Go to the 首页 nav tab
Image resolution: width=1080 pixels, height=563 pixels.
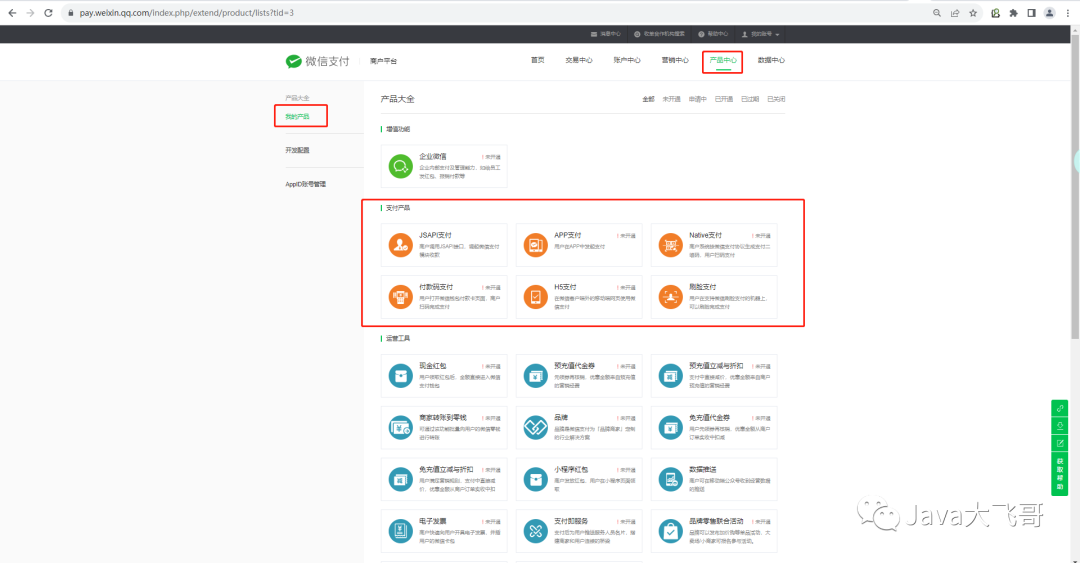[x=537, y=60]
